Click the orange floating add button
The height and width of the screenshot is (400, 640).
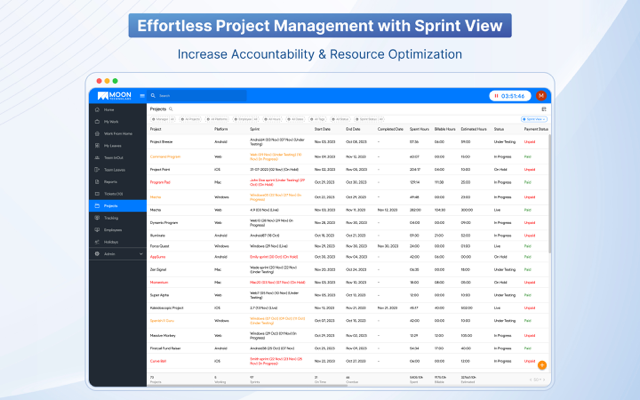point(542,365)
